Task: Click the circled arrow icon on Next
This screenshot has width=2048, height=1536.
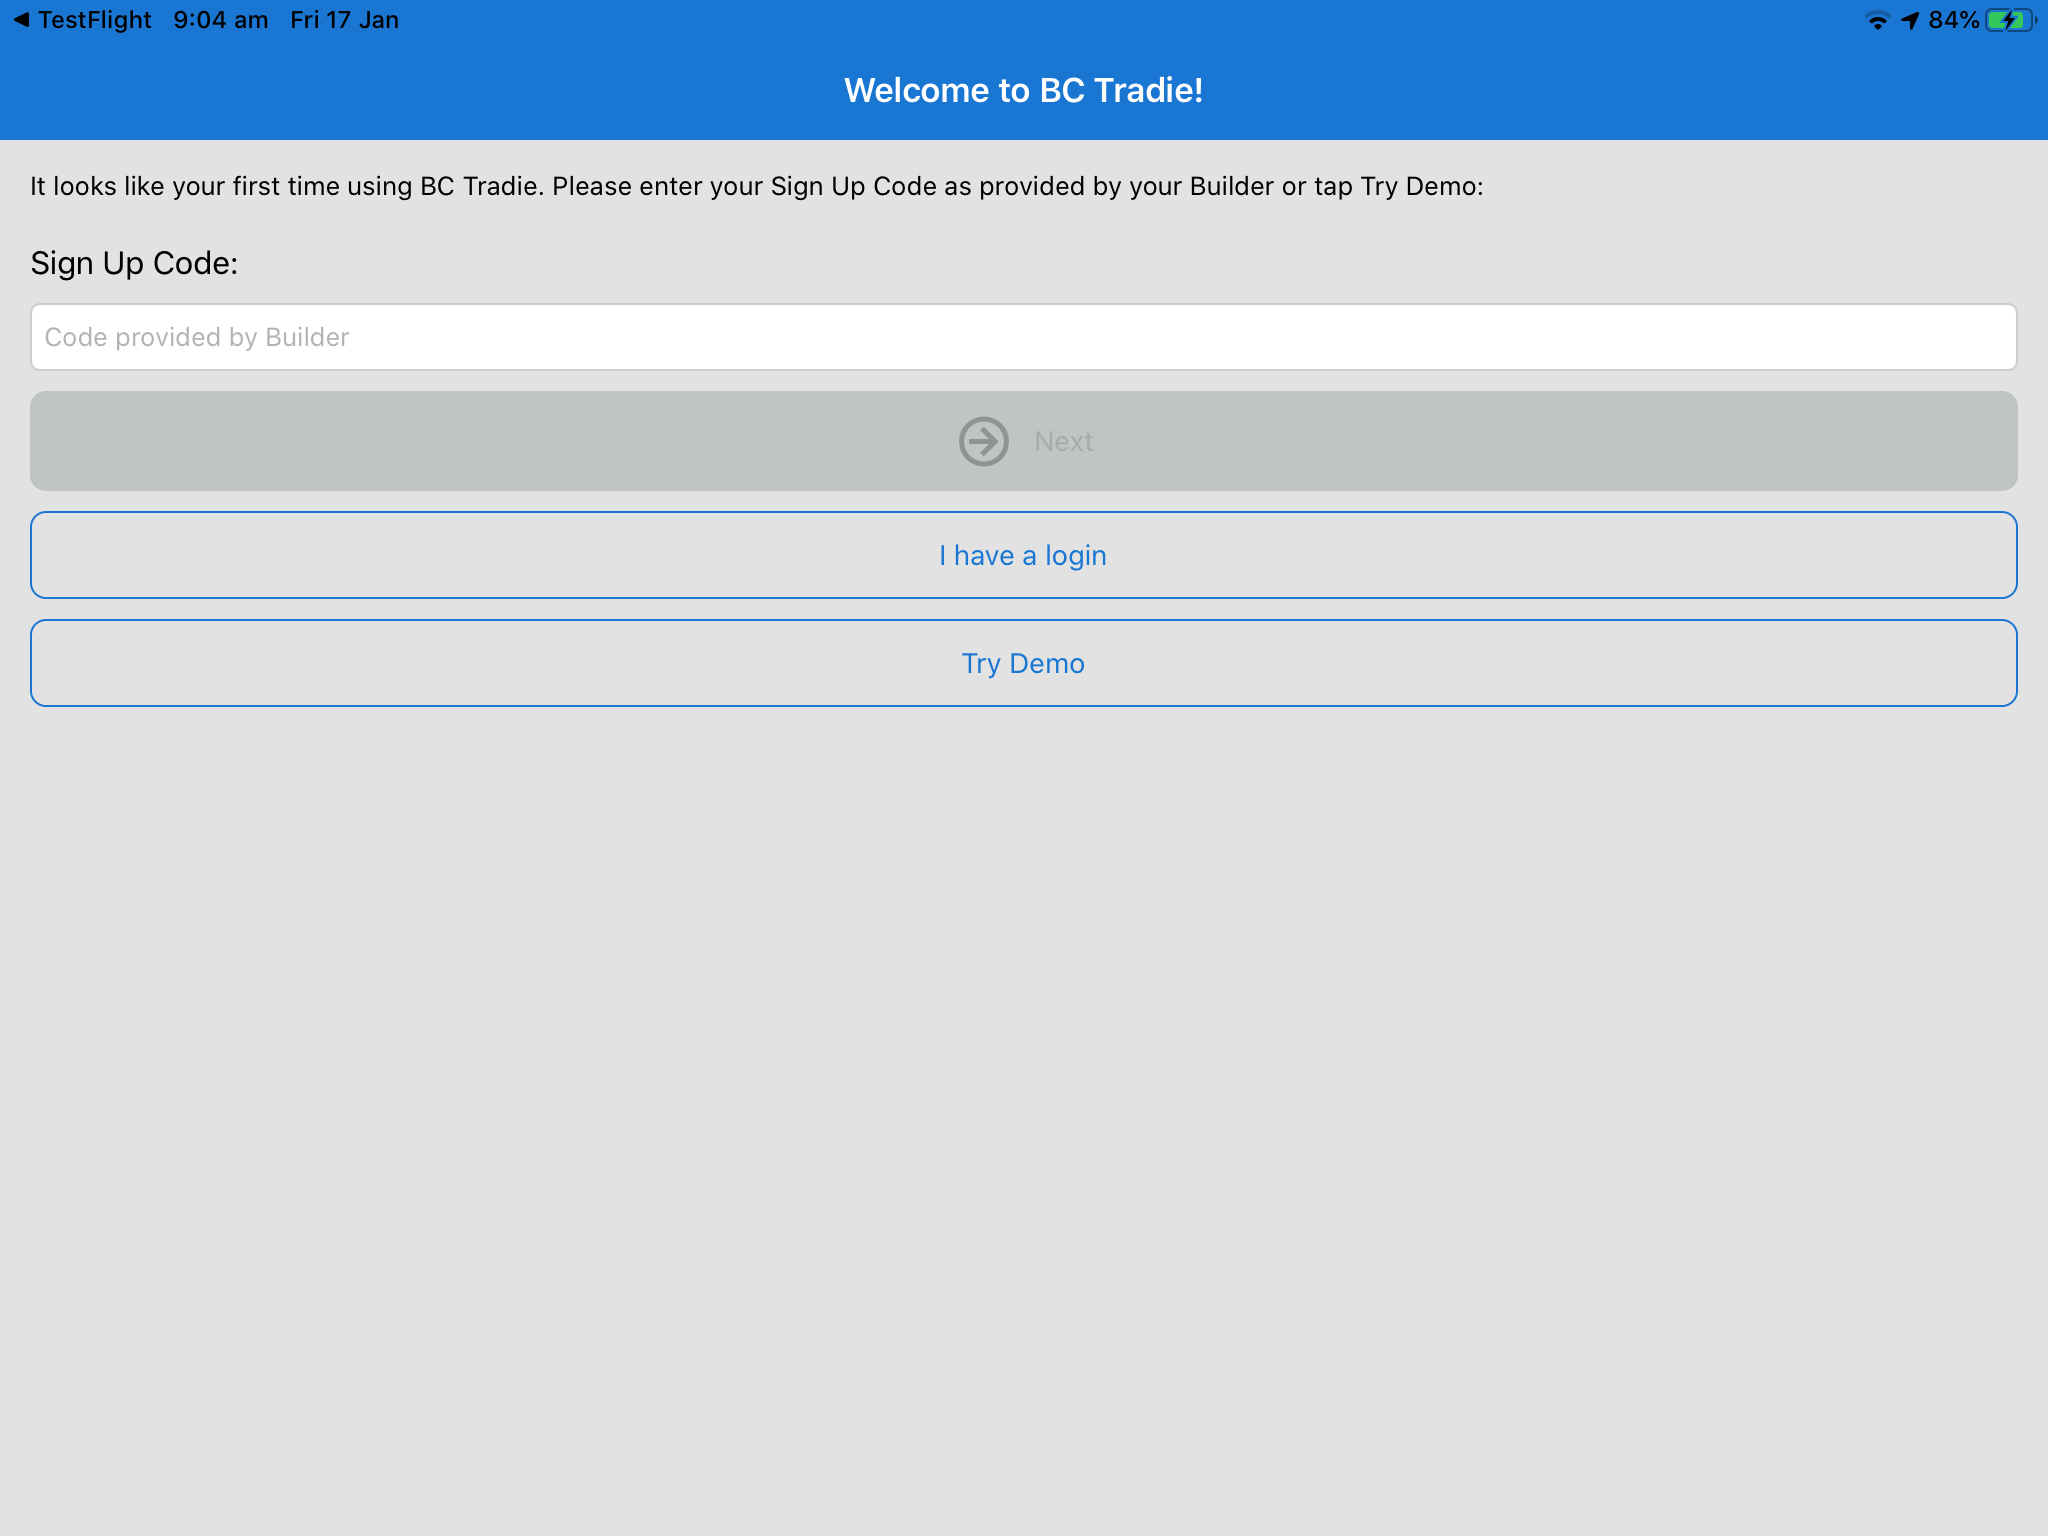Action: [984, 441]
